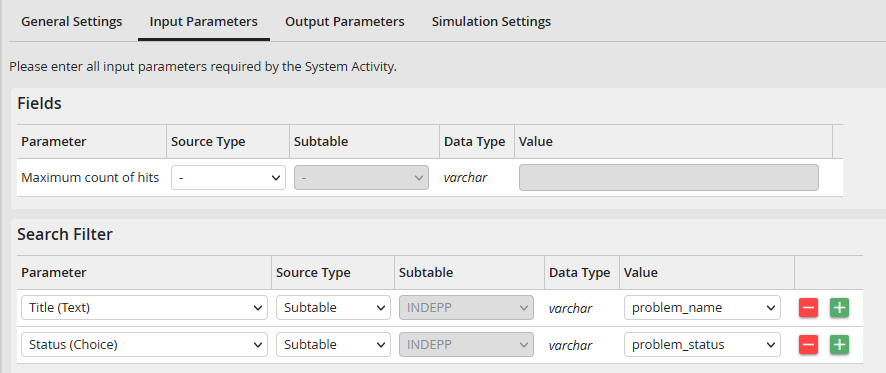The height and width of the screenshot is (373, 886).
Task: Switch to the Output Parameters tab
Action: (345, 21)
